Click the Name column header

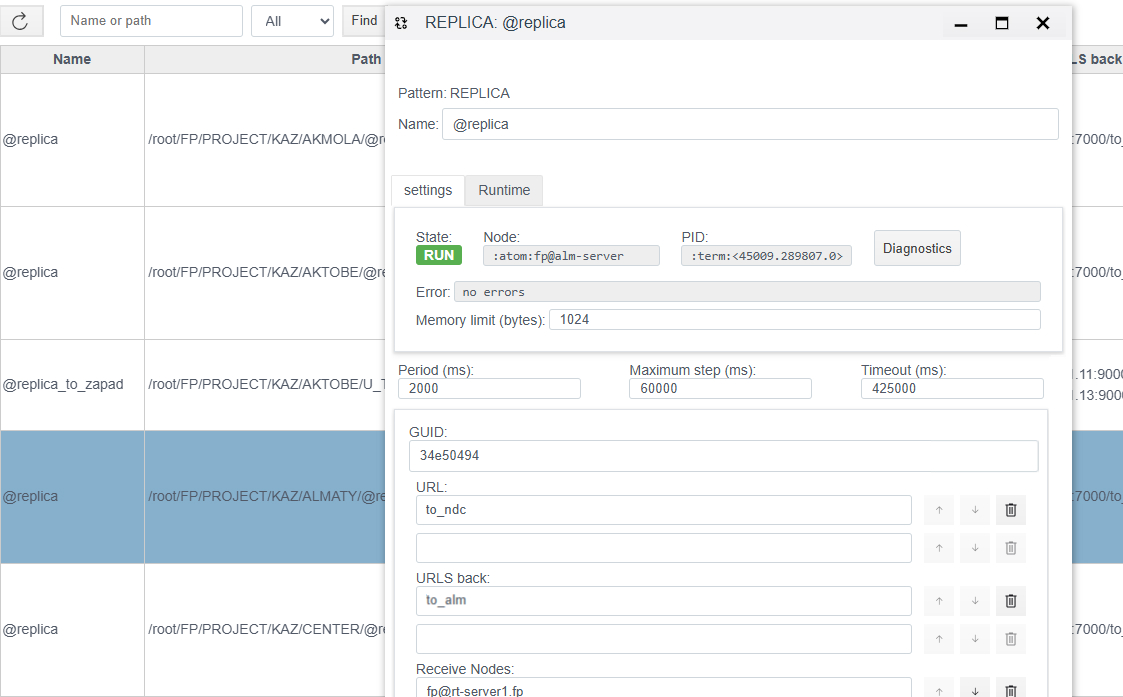click(72, 59)
